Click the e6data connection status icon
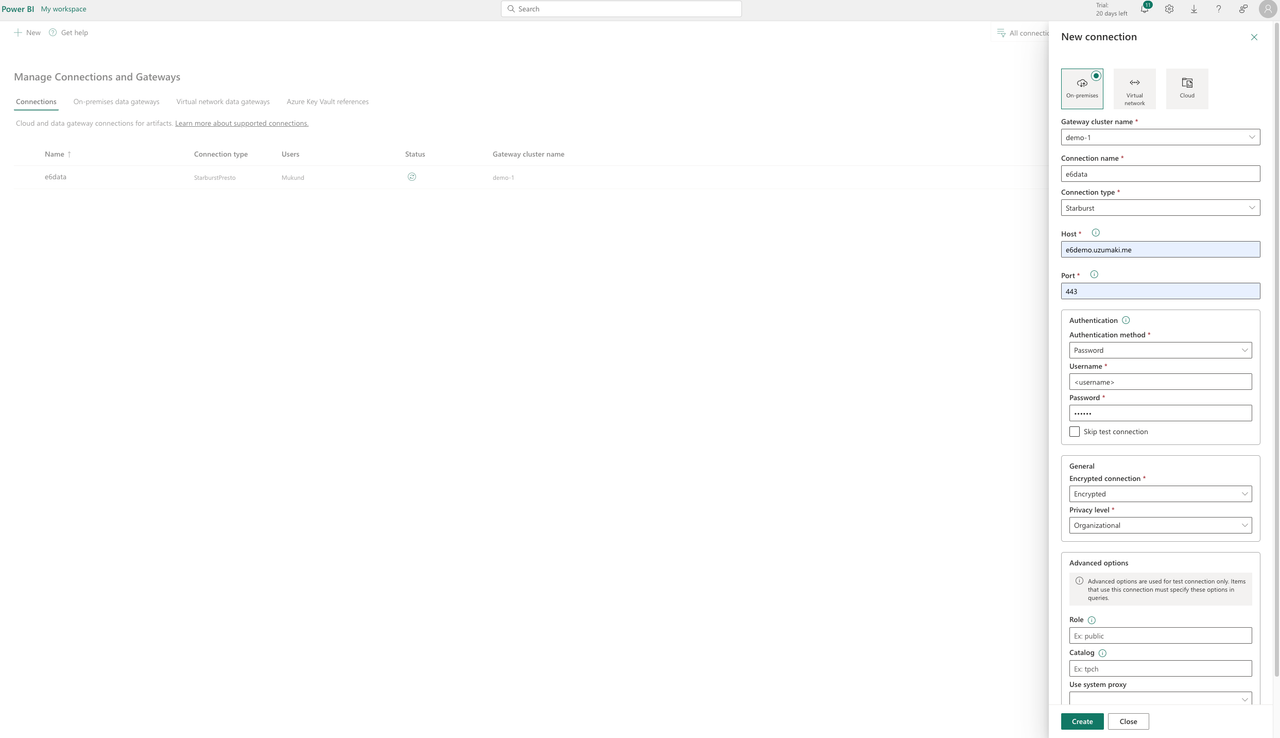1280x738 pixels. (x=411, y=177)
